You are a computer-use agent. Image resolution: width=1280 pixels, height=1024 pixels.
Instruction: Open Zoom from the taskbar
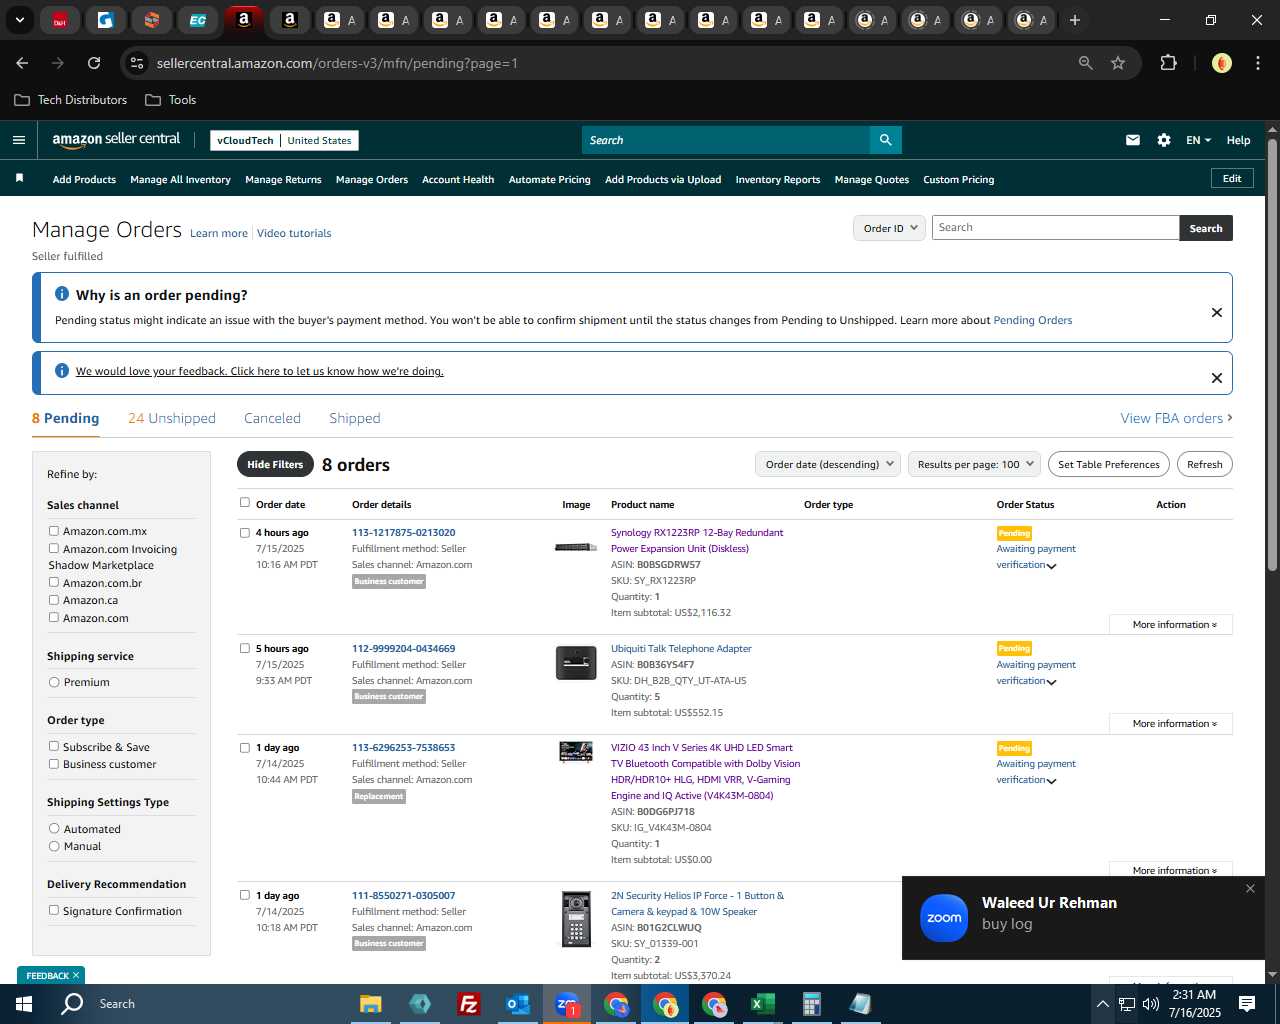pyautogui.click(x=567, y=1004)
